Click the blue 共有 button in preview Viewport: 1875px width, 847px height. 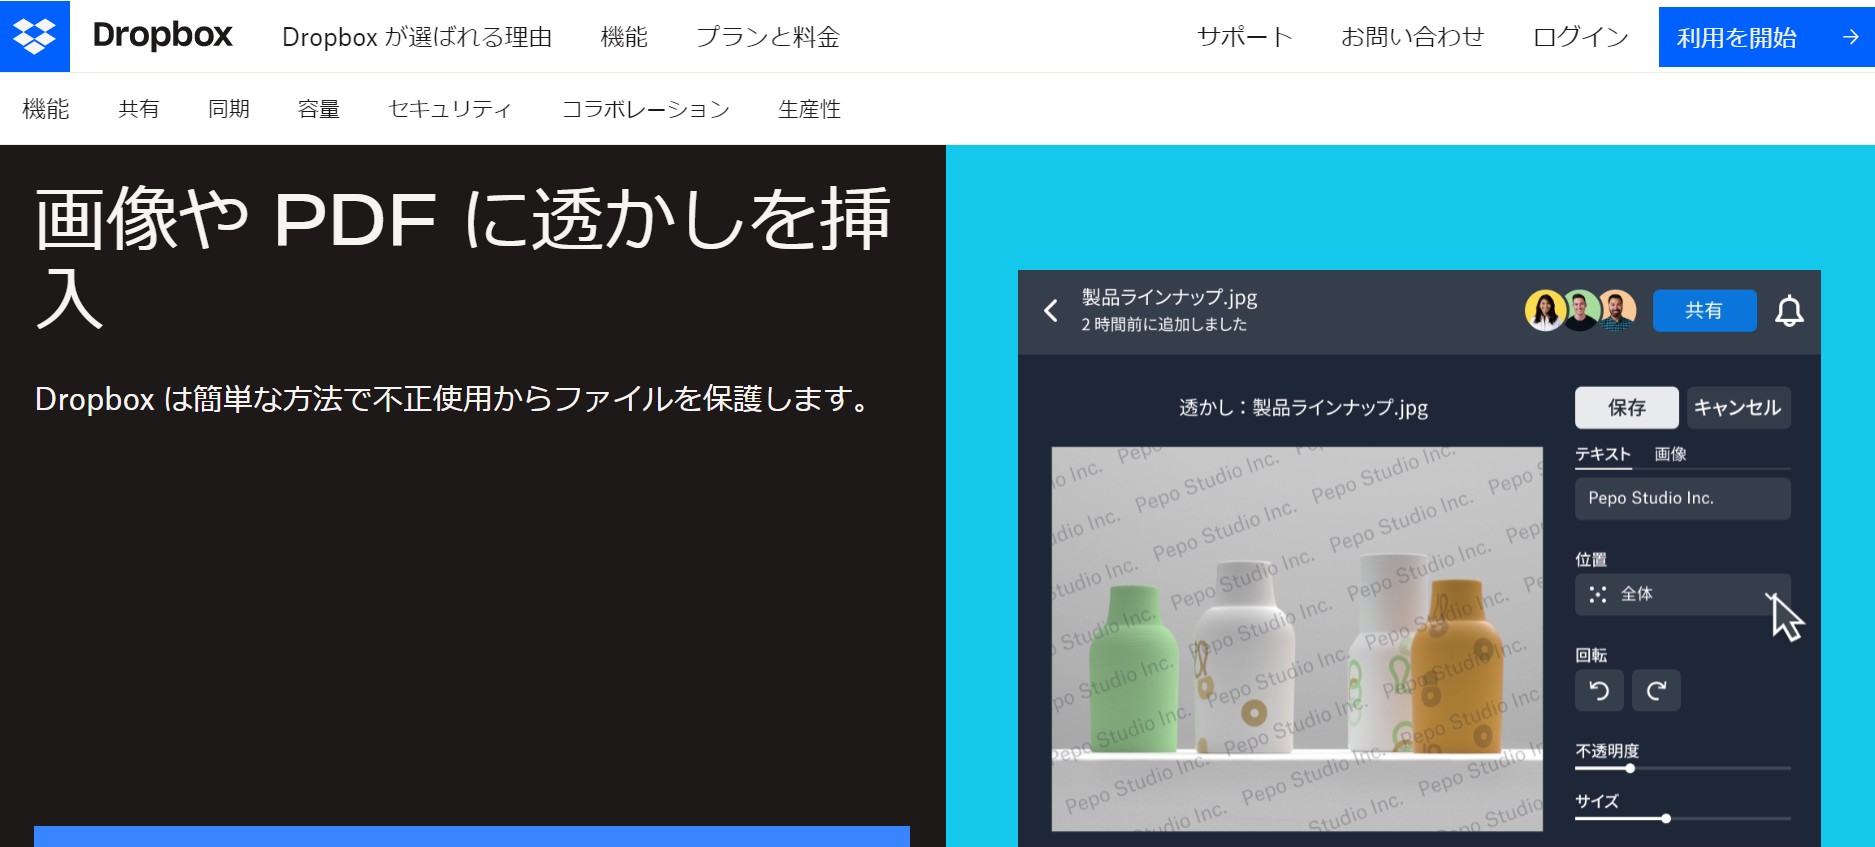[x=1704, y=310]
